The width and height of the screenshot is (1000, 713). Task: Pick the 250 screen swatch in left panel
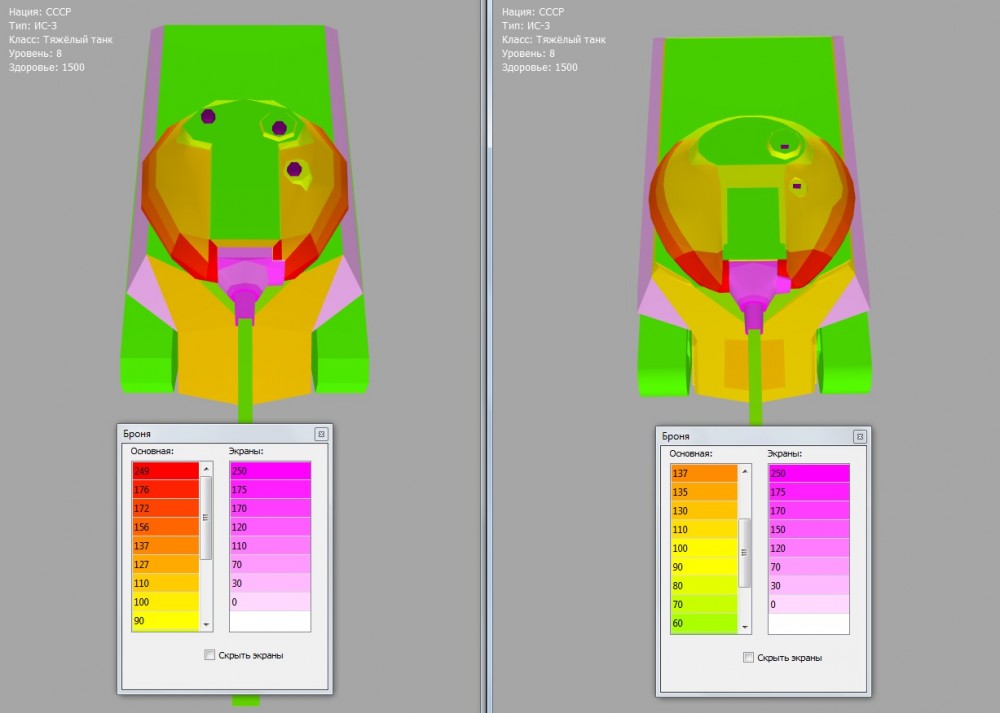click(270, 470)
